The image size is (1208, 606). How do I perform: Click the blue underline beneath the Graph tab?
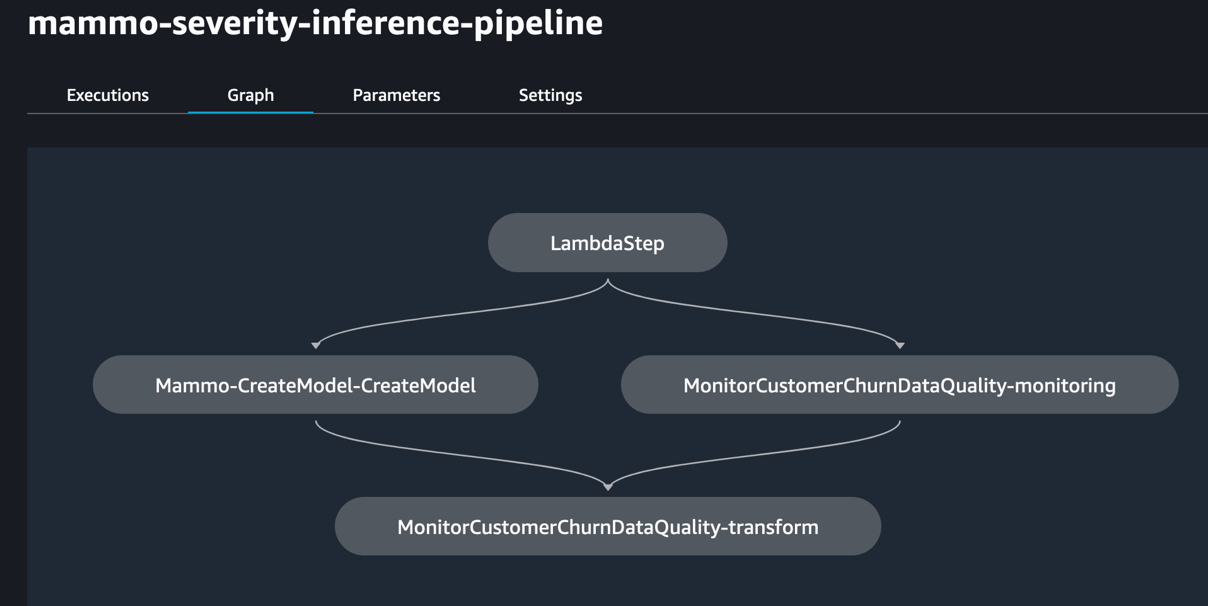click(250, 112)
